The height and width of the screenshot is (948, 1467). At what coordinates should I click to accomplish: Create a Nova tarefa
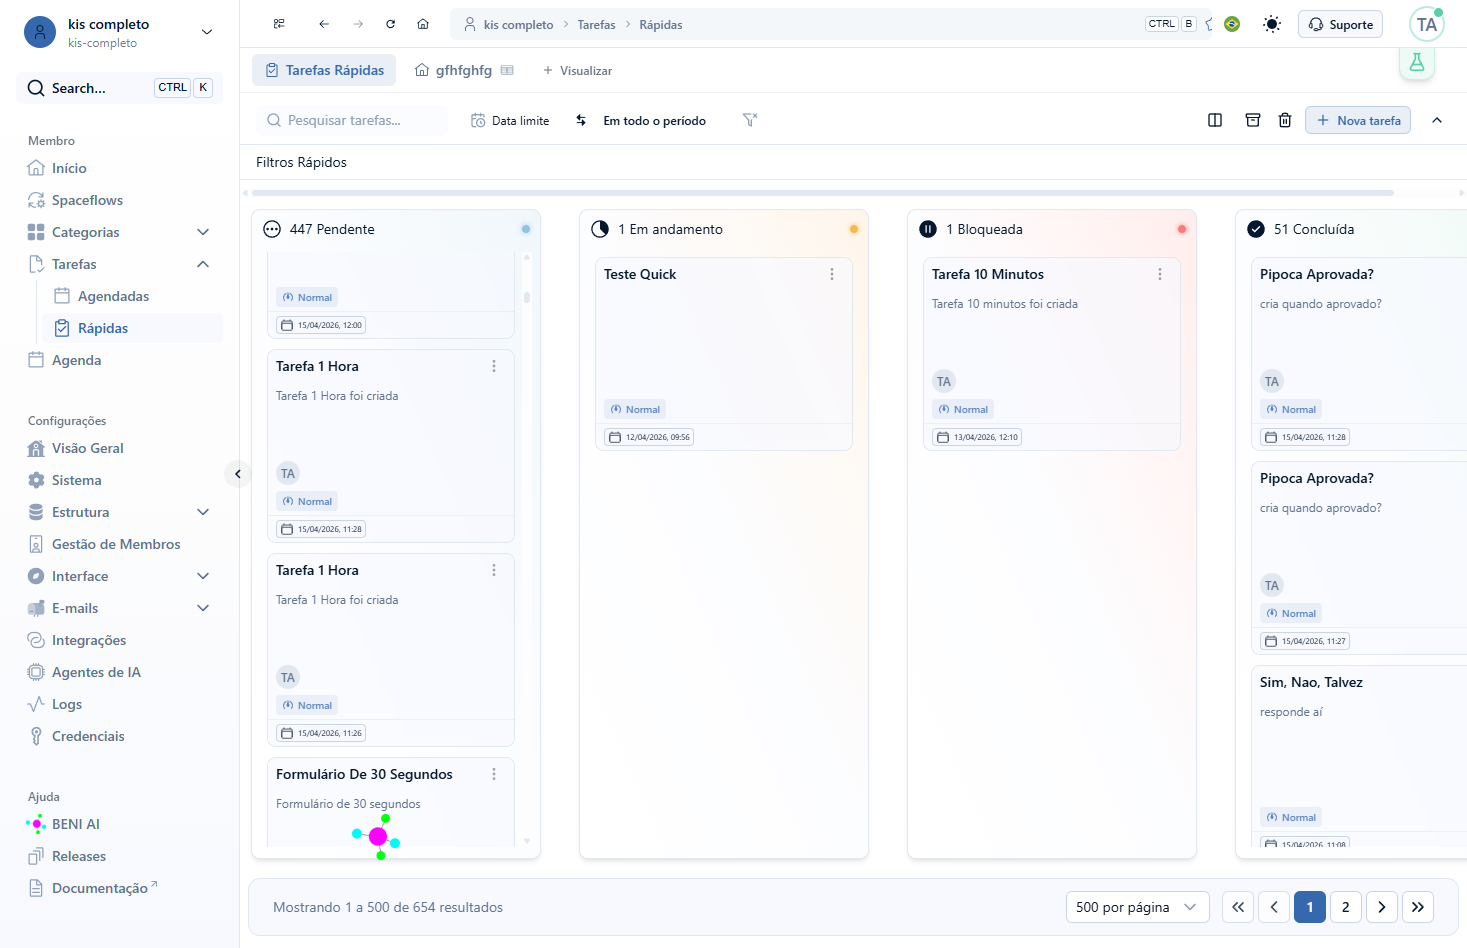click(1358, 120)
